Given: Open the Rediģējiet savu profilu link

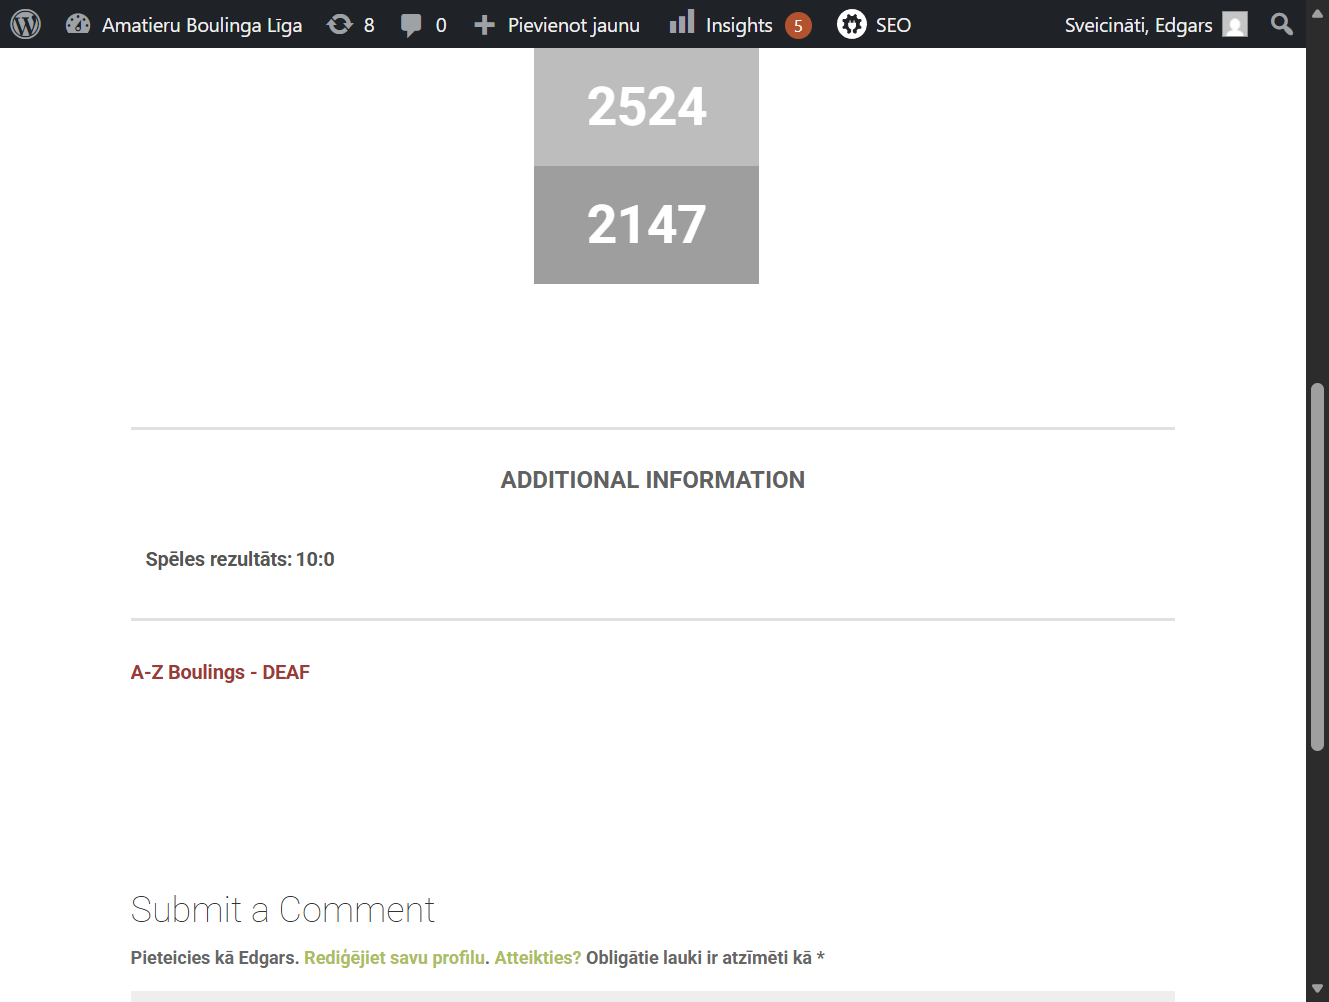Looking at the screenshot, I should pos(394,957).
